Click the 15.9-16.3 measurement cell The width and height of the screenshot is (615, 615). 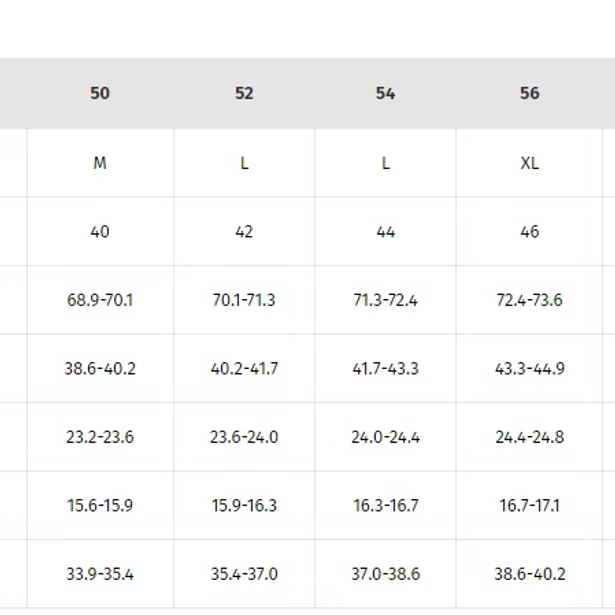[x=244, y=505]
